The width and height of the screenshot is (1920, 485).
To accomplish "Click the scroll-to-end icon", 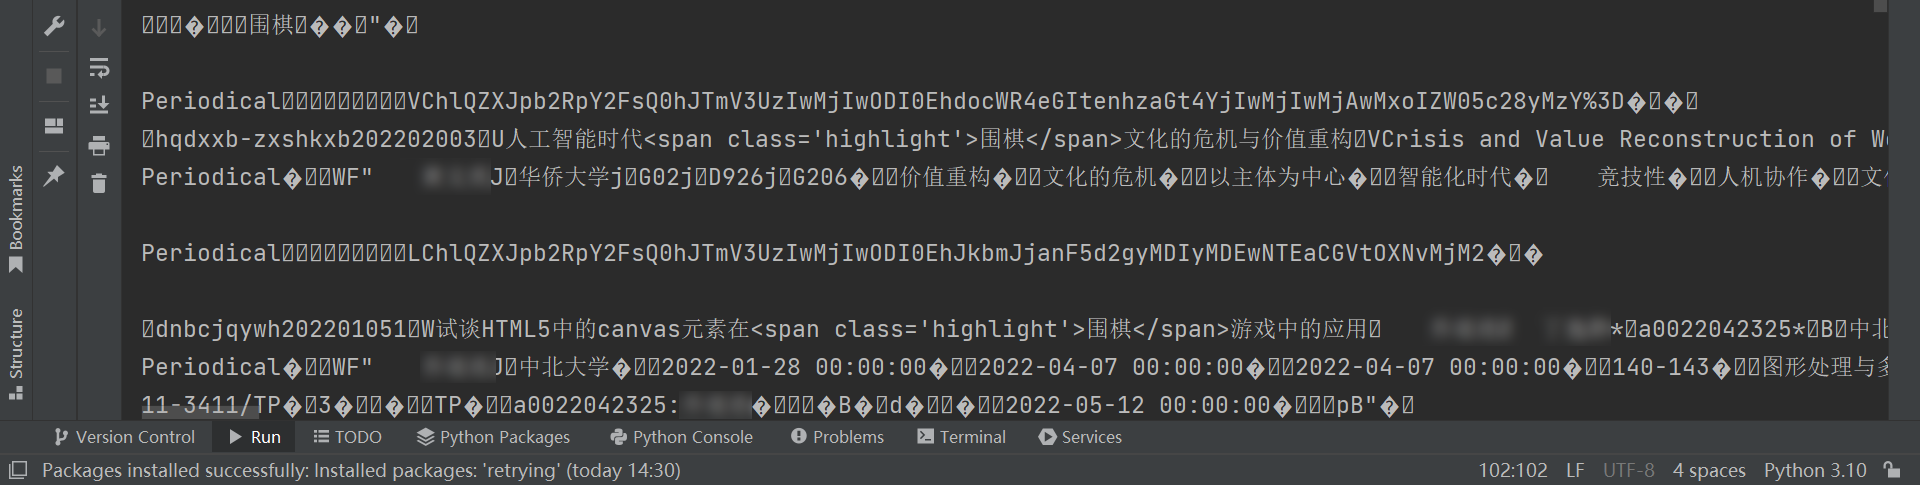I will click(99, 105).
